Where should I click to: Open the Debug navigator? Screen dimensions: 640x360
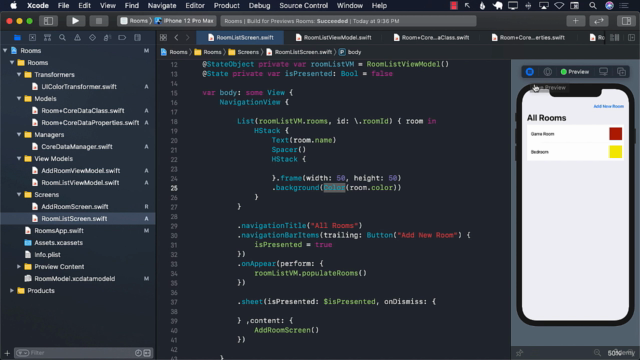[107, 38]
